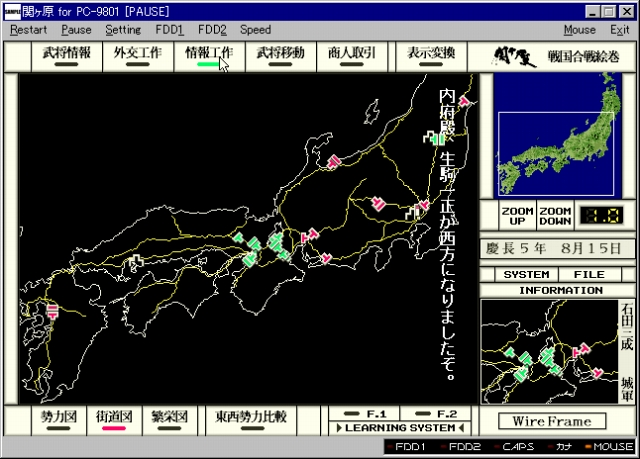
Task: Click the ZOOM UP button
Action: pos(516,216)
